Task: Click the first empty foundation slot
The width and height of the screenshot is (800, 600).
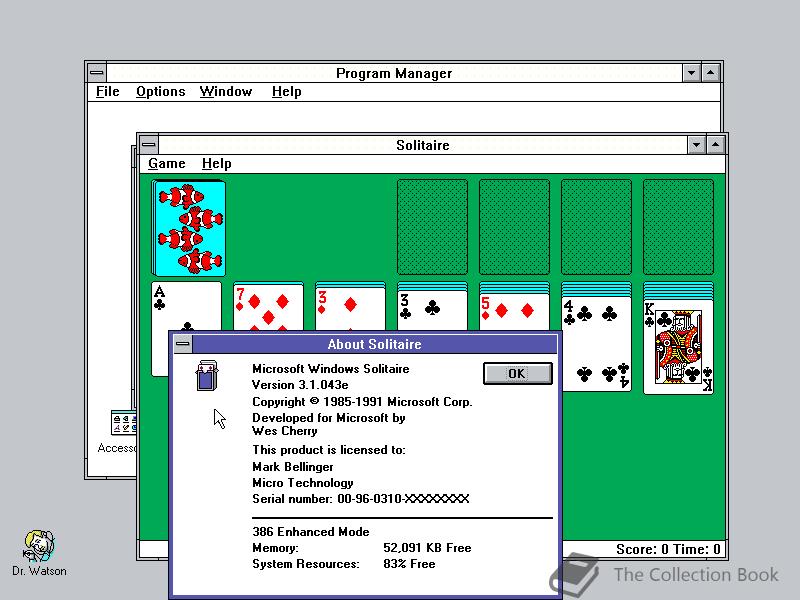Action: click(x=432, y=227)
